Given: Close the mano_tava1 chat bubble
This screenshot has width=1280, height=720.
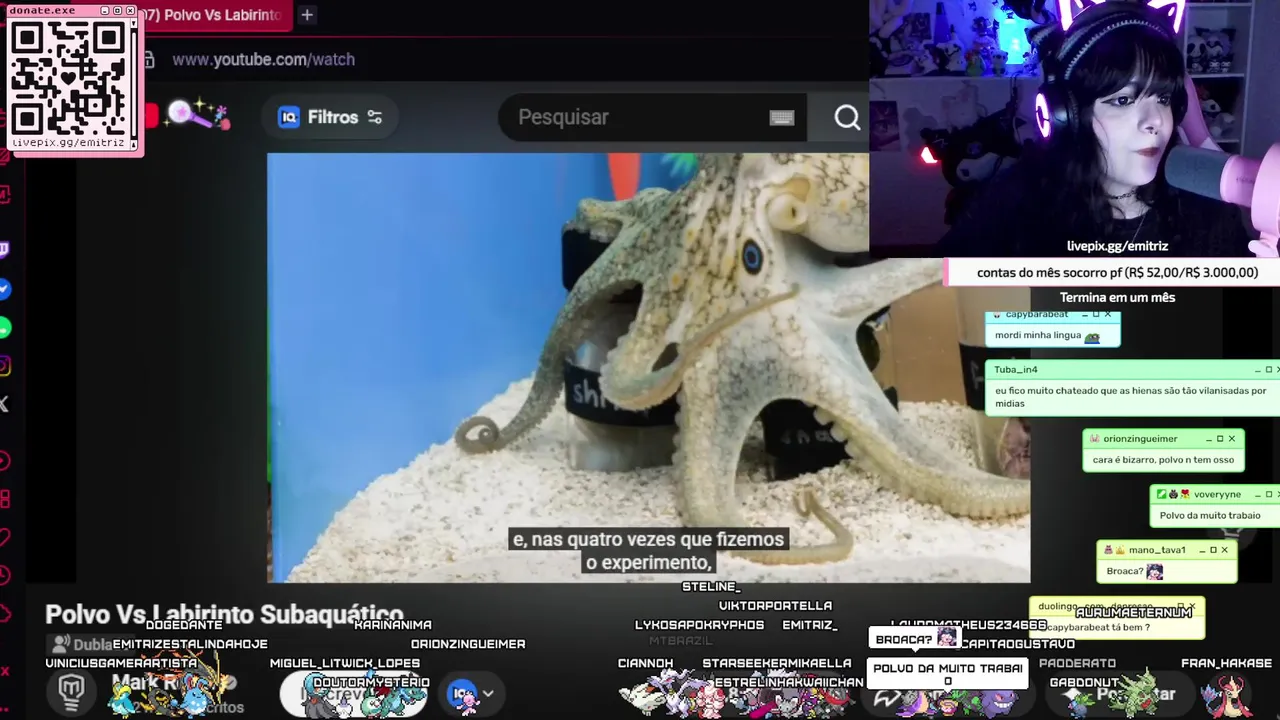Looking at the screenshot, I should coord(1225,550).
